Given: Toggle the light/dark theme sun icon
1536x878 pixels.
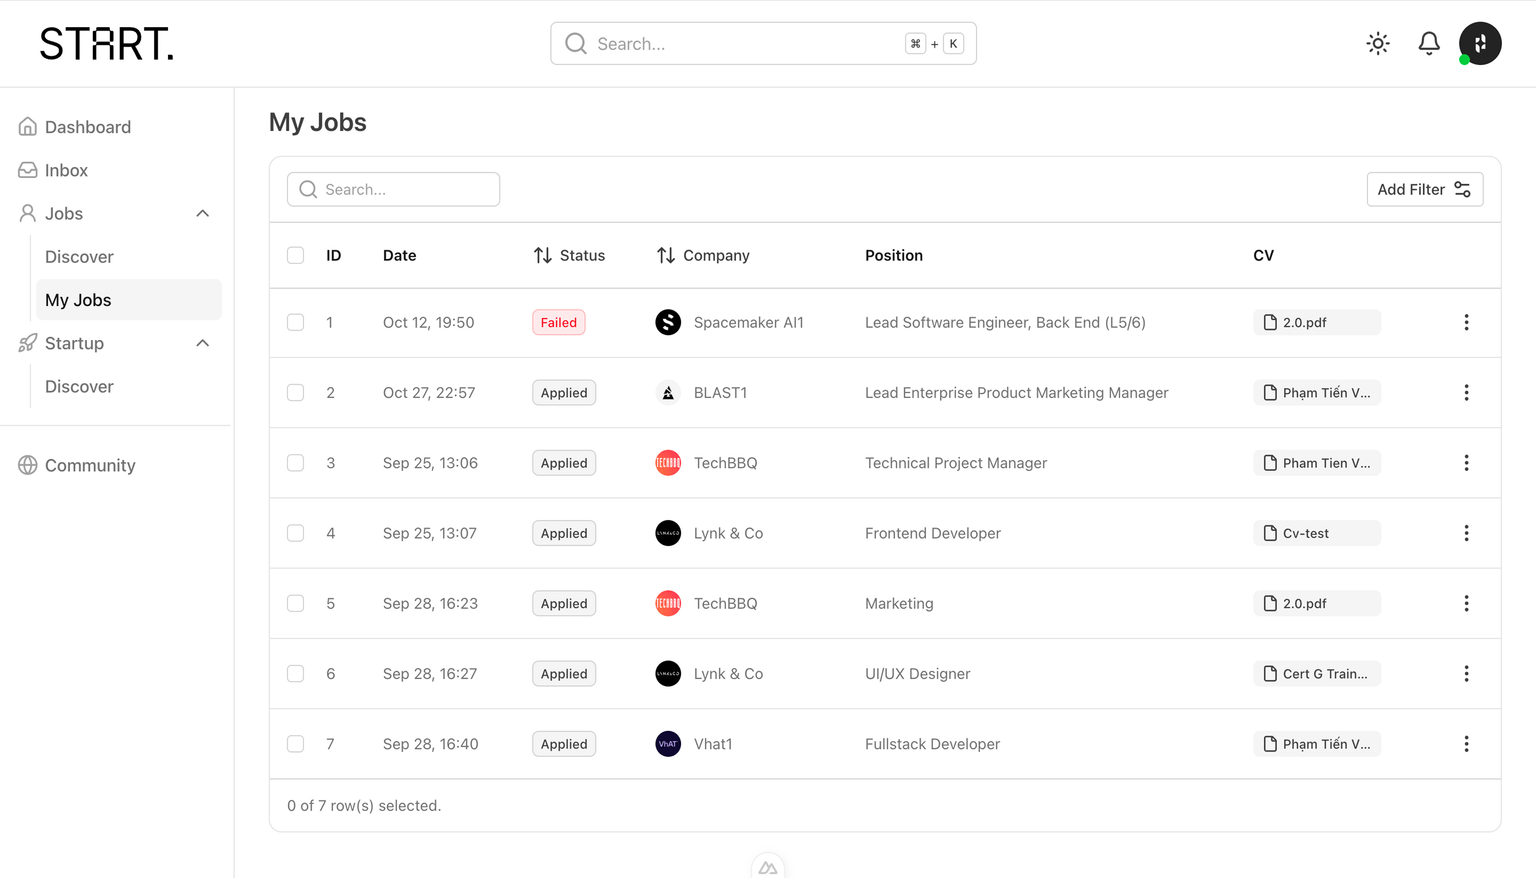Looking at the screenshot, I should coord(1378,44).
